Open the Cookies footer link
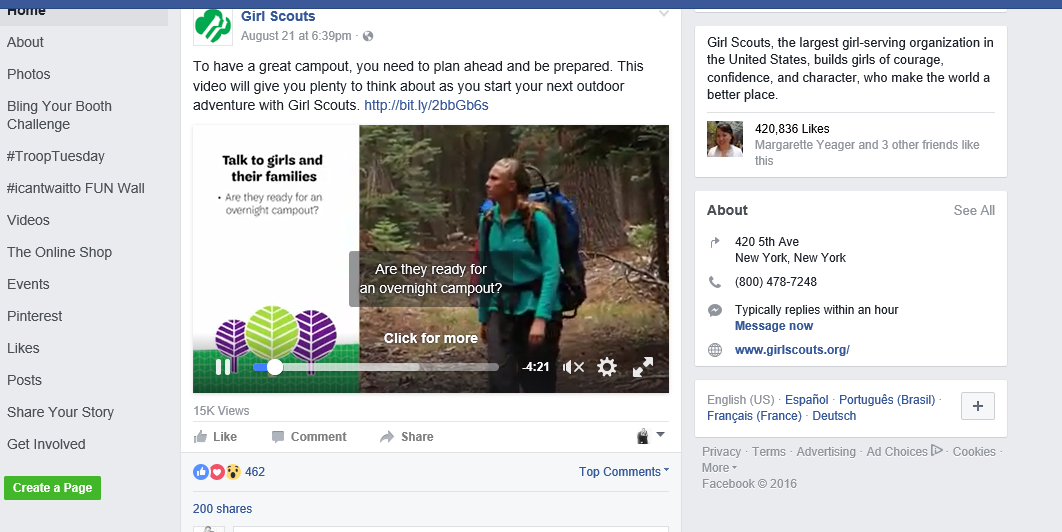The width and height of the screenshot is (1062, 532). click(974, 451)
